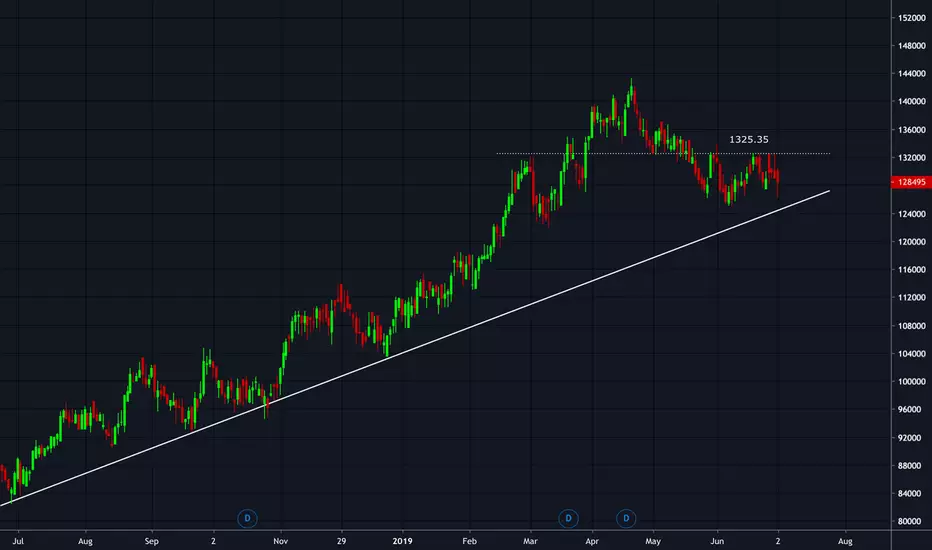Screen dimensions: 932x550
Task: Click the 116000 price axis label
Action: click(x=912, y=269)
